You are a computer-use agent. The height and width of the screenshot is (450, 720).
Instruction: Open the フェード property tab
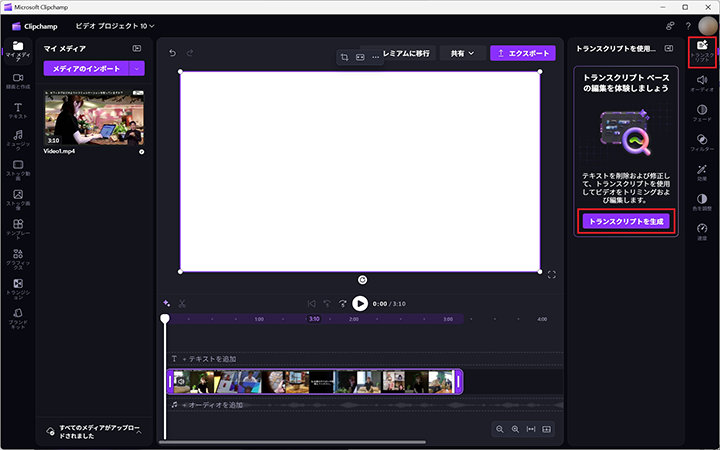pyautogui.click(x=702, y=113)
